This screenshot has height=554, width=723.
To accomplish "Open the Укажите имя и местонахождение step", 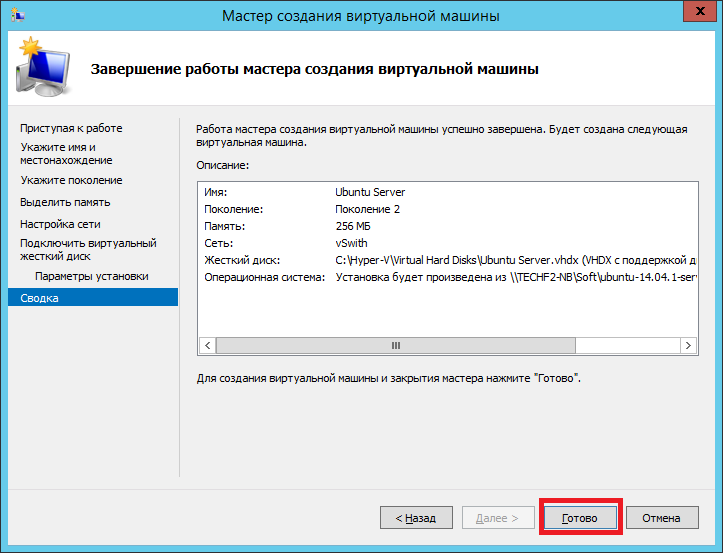I will click(66, 154).
